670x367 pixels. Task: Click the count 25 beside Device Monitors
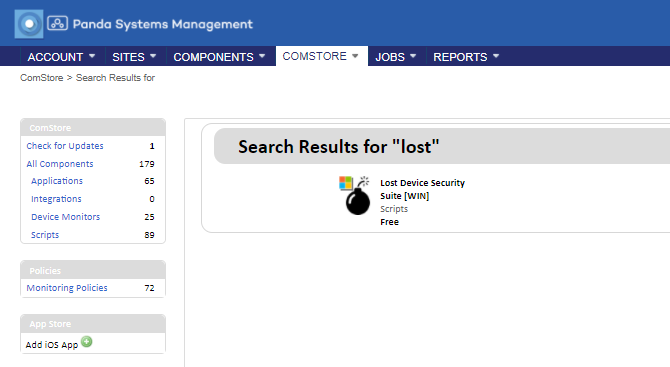pos(149,217)
